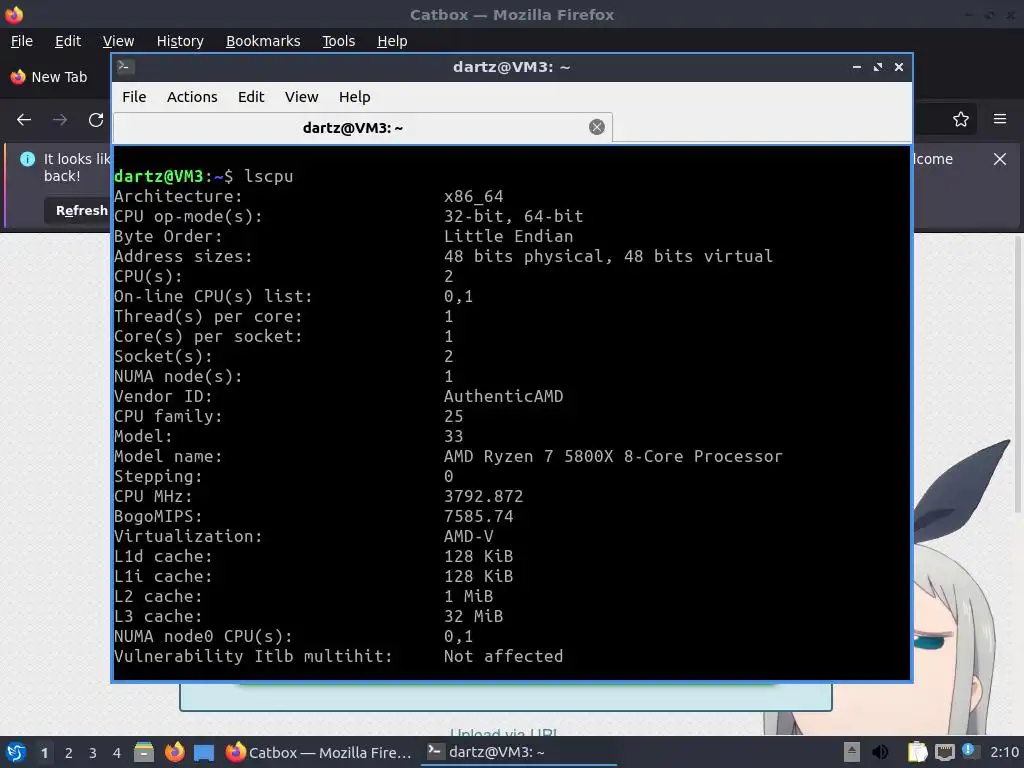Open Firefox Tools menu

338,41
